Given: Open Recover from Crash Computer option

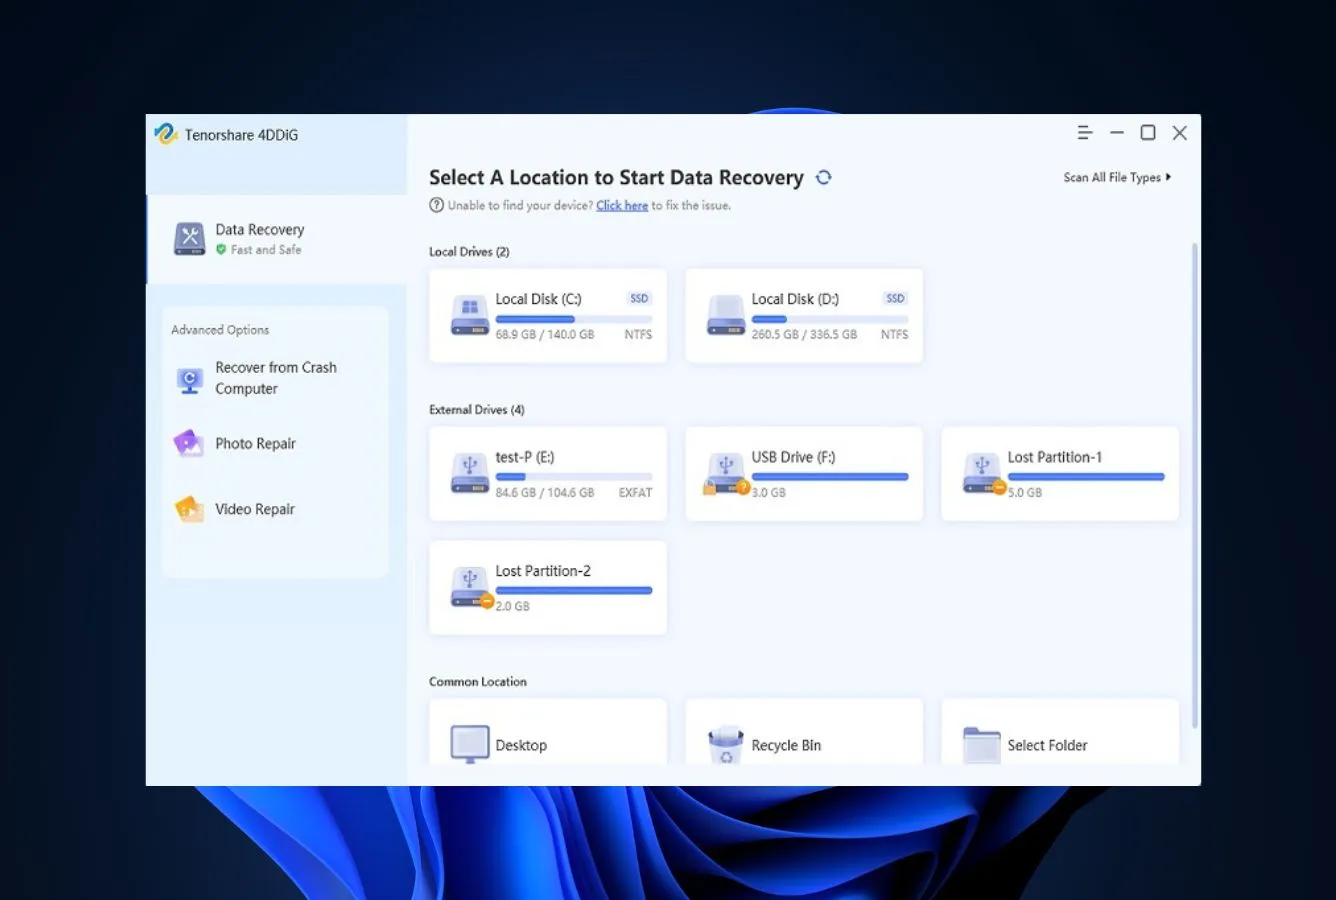Looking at the screenshot, I should (275, 379).
